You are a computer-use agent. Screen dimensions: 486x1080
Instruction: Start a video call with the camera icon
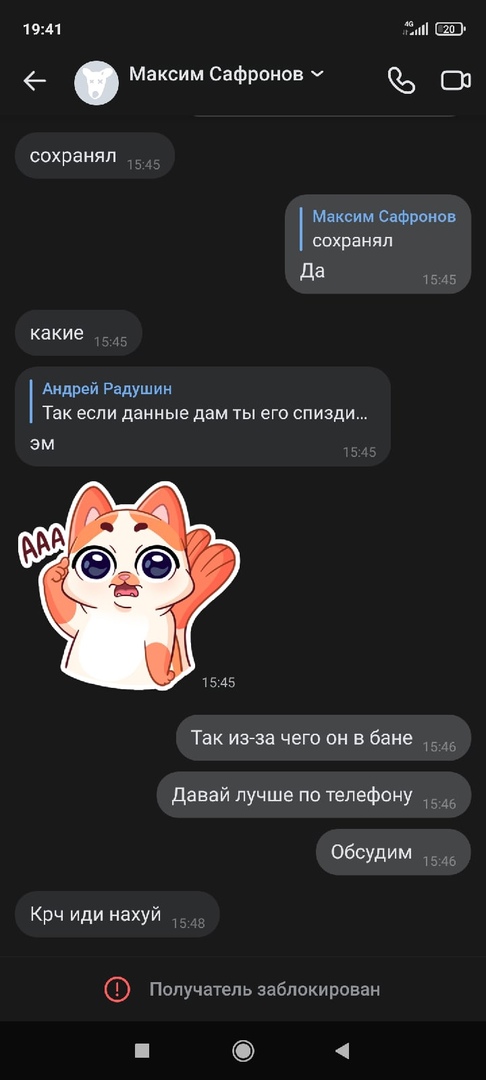click(456, 81)
